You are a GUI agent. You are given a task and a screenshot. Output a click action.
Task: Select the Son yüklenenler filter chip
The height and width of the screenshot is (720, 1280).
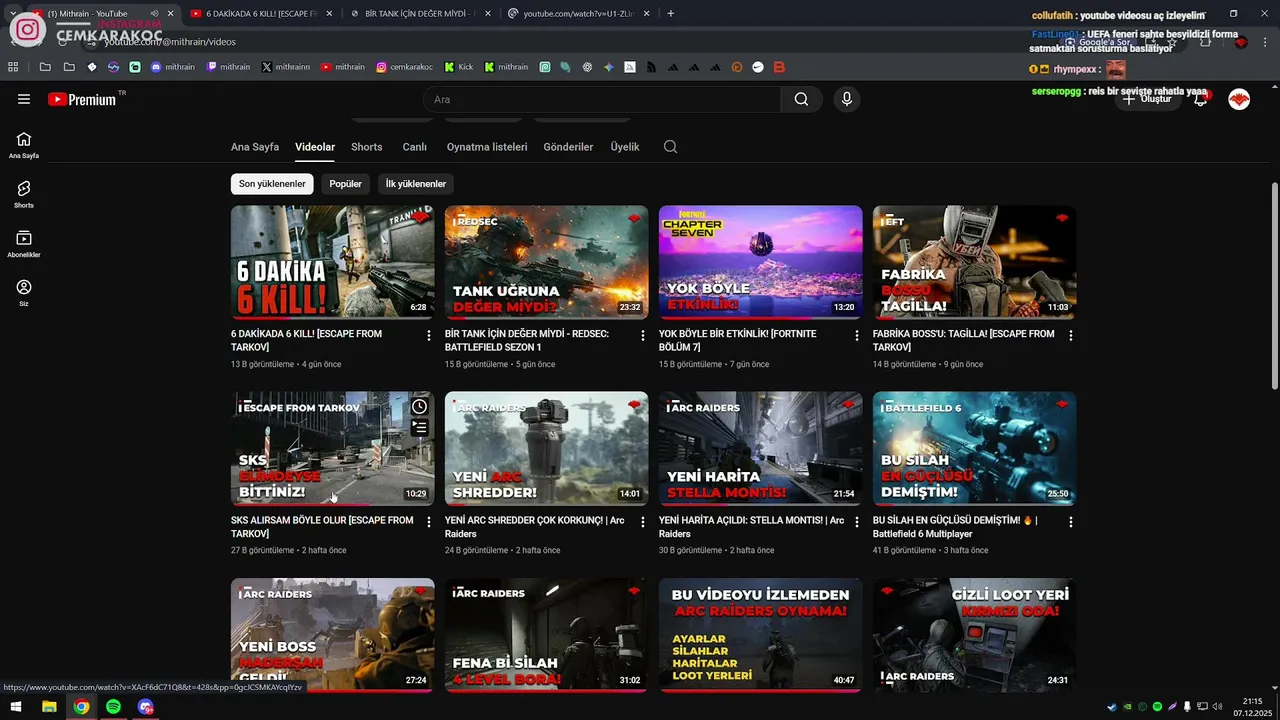[x=272, y=184]
